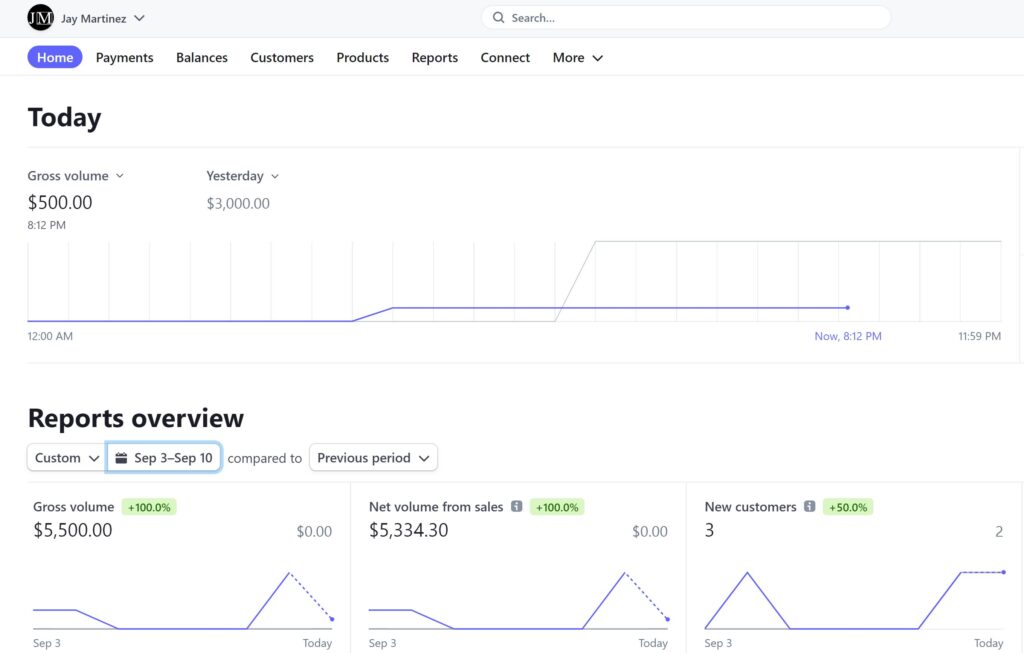Switch to the Balances tab
The height and width of the screenshot is (653, 1024).
(202, 58)
